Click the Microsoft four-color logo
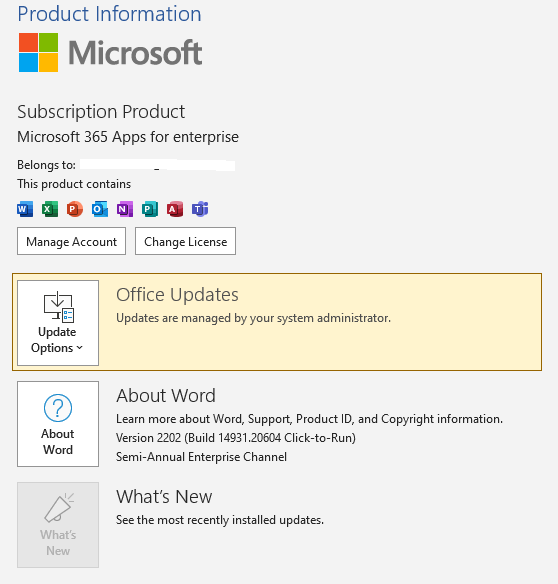 coord(39,53)
